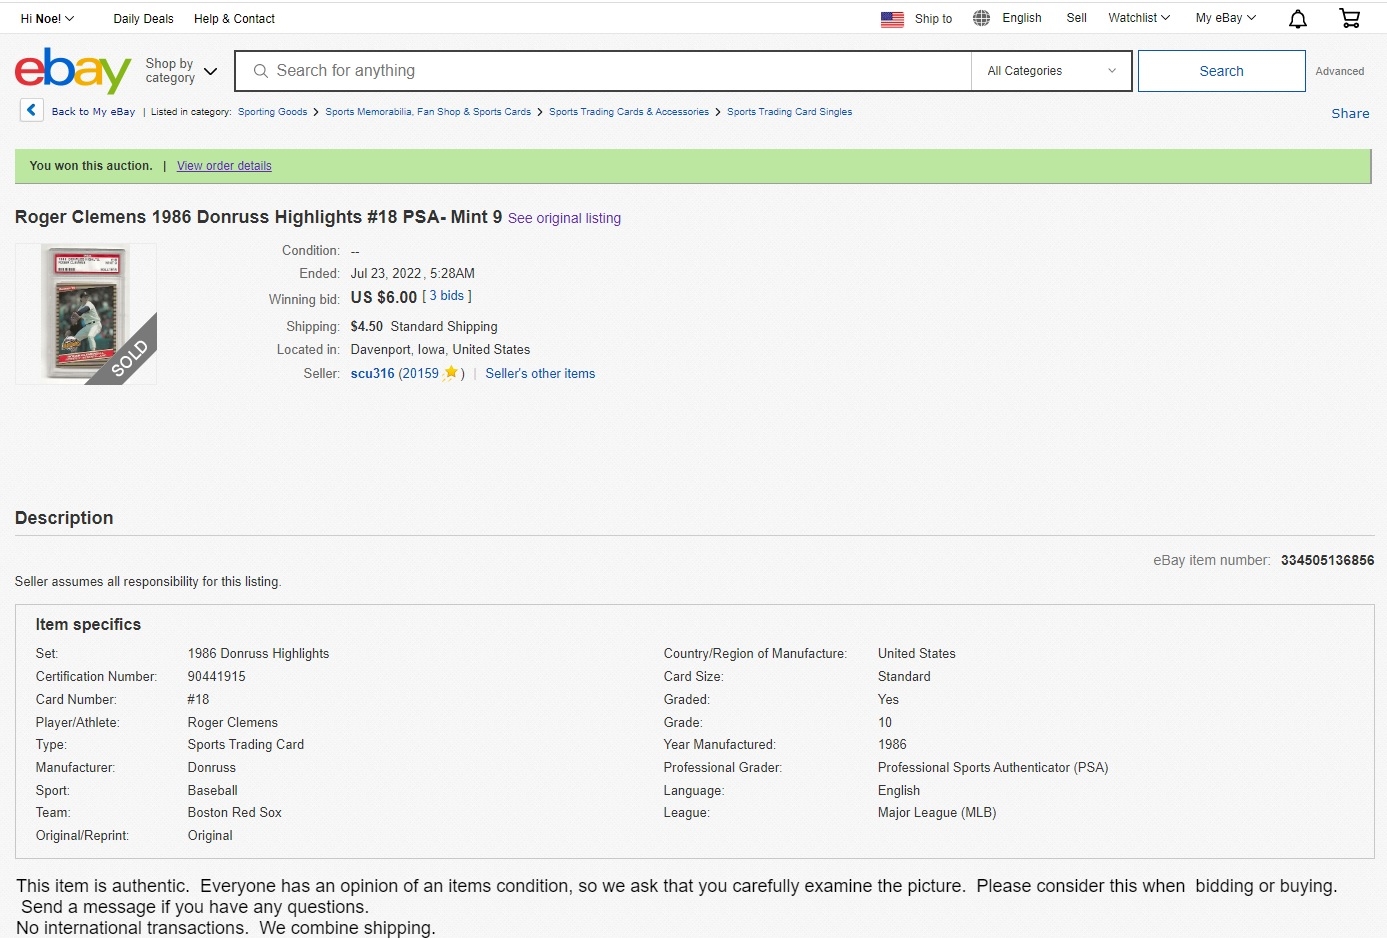
Task: Click the Grade value 10
Action: point(885,722)
